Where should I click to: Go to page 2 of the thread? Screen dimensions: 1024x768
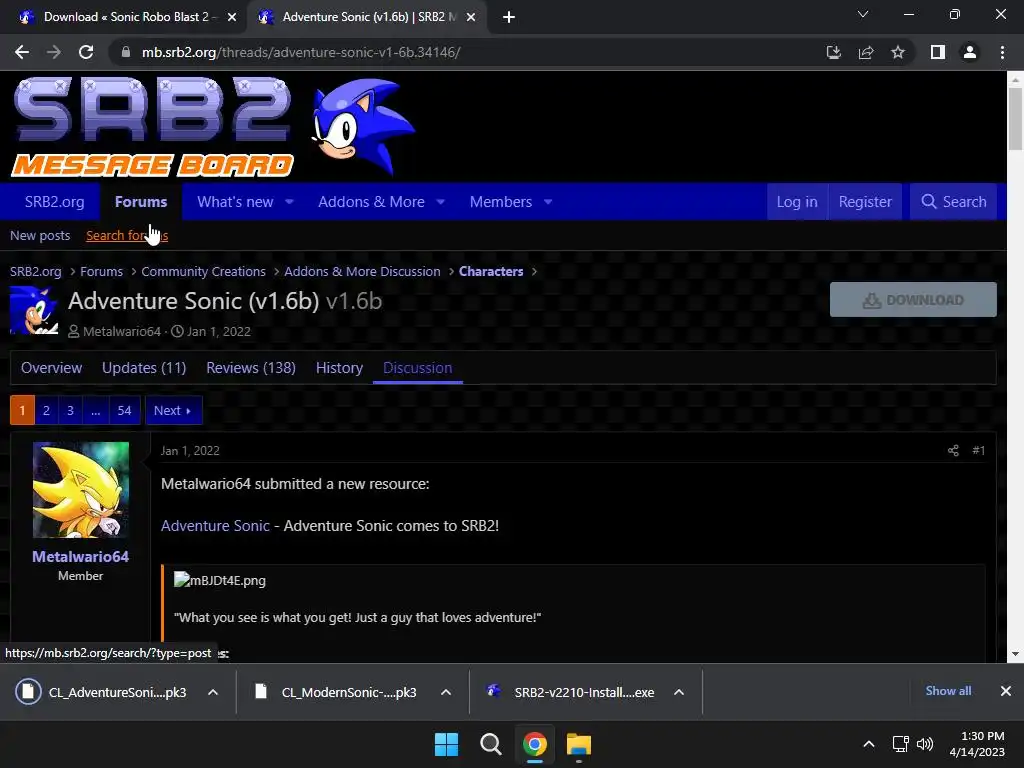[x=46, y=410]
